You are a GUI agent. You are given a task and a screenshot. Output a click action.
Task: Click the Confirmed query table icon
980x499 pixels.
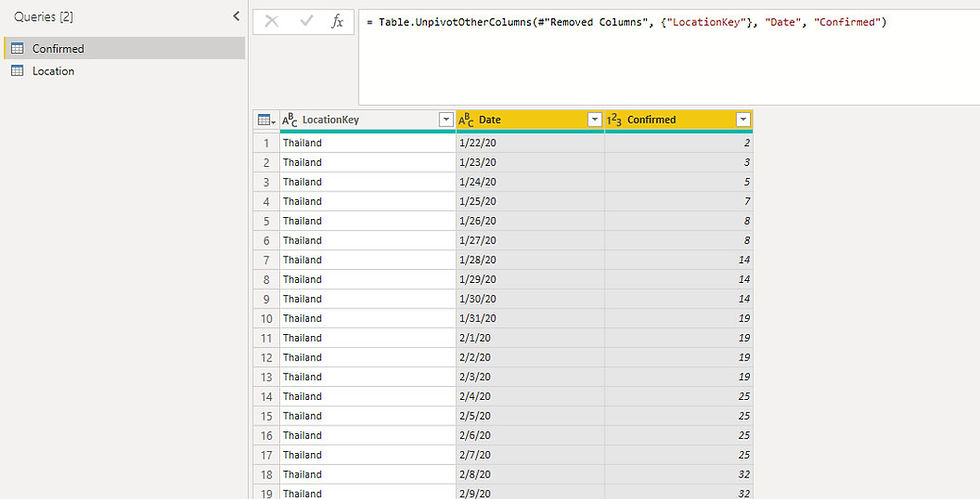pos(18,48)
